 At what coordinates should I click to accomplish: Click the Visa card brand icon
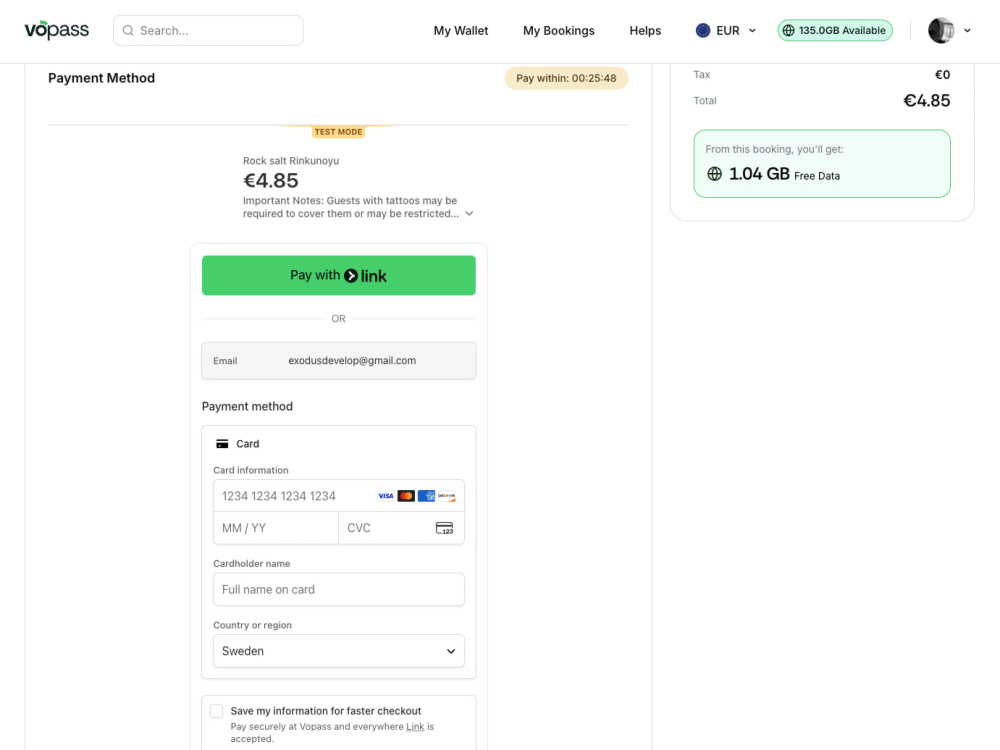point(385,496)
